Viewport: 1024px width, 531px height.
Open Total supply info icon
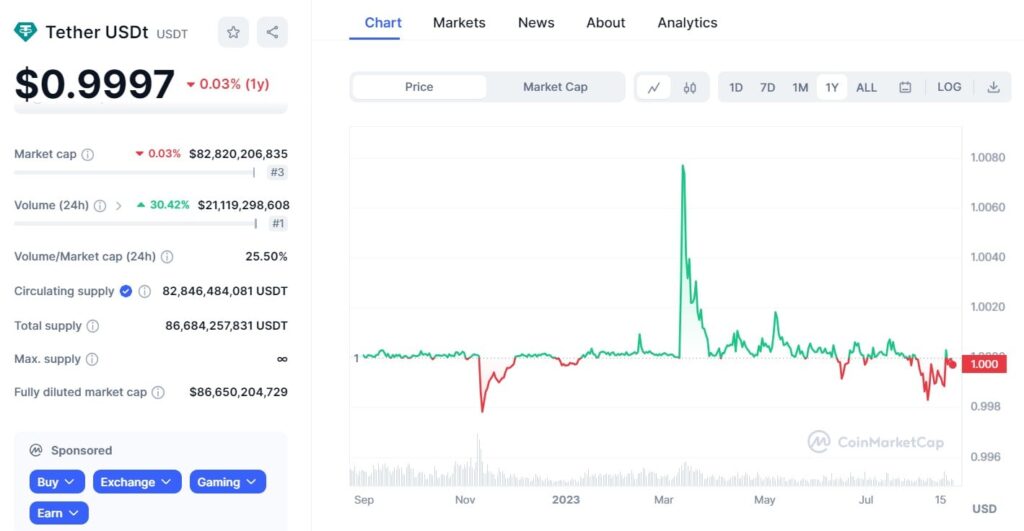coord(93,326)
